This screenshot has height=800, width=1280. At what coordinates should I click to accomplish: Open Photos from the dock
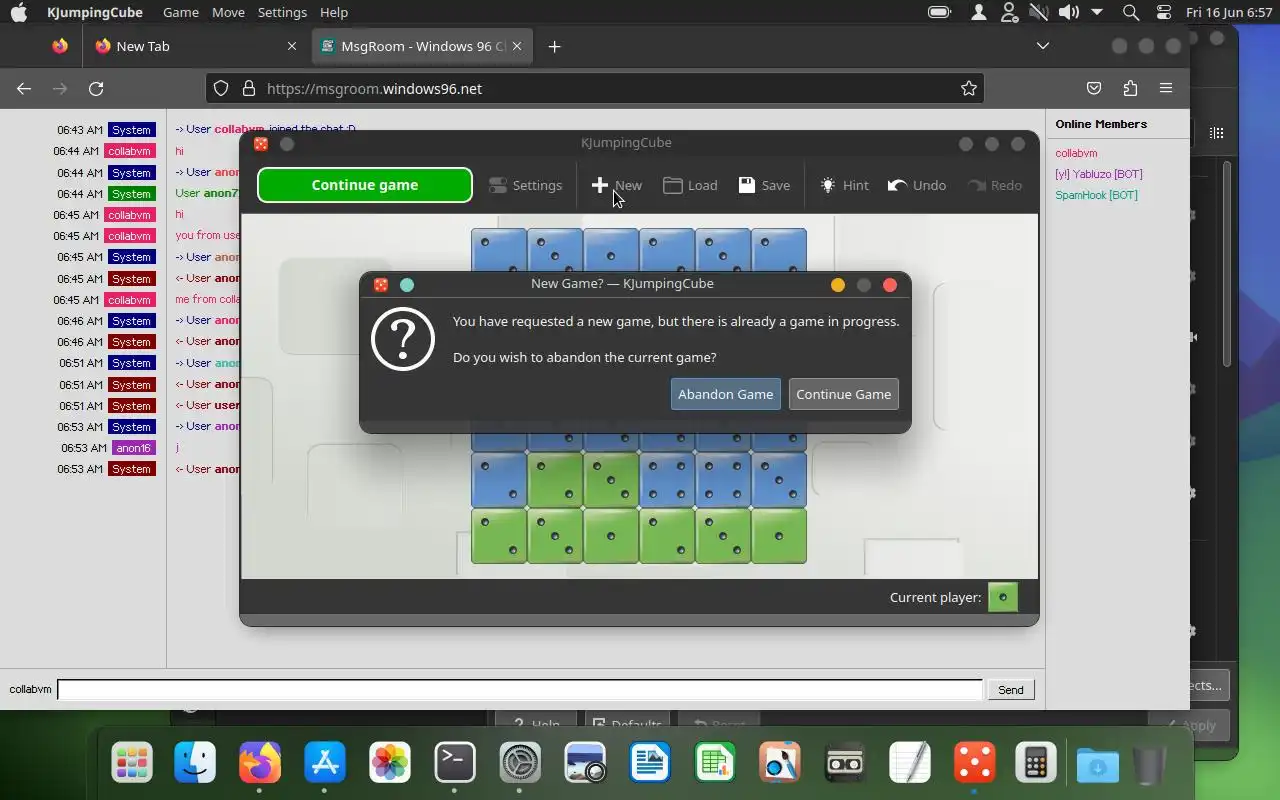(390, 764)
